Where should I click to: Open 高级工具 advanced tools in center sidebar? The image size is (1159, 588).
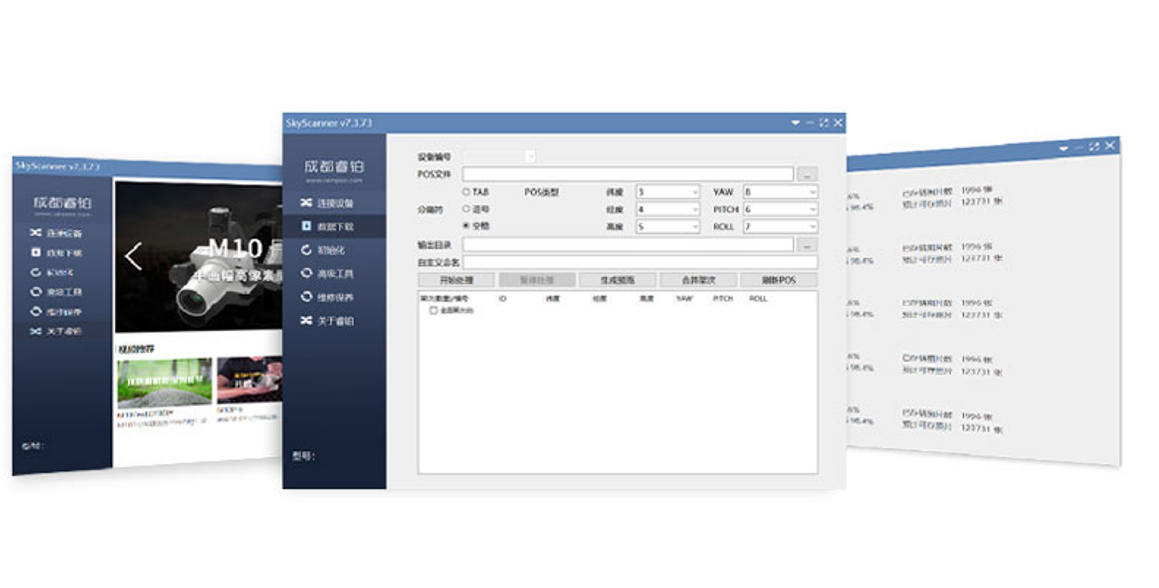[x=327, y=274]
